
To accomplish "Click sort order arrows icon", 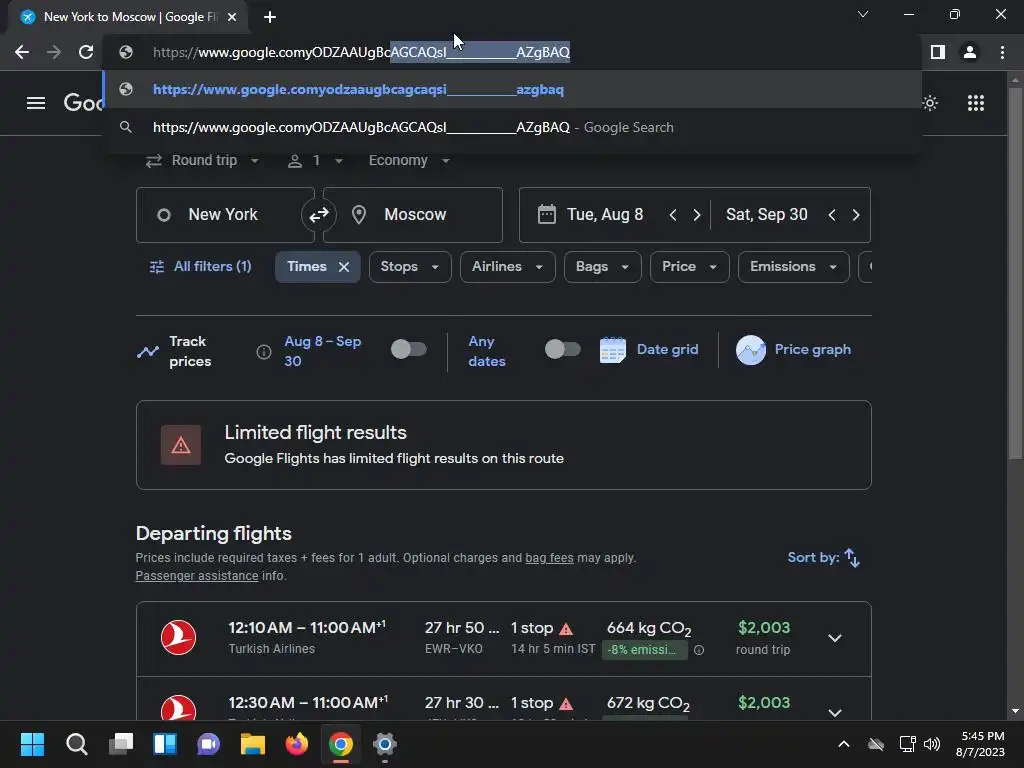I will (852, 558).
